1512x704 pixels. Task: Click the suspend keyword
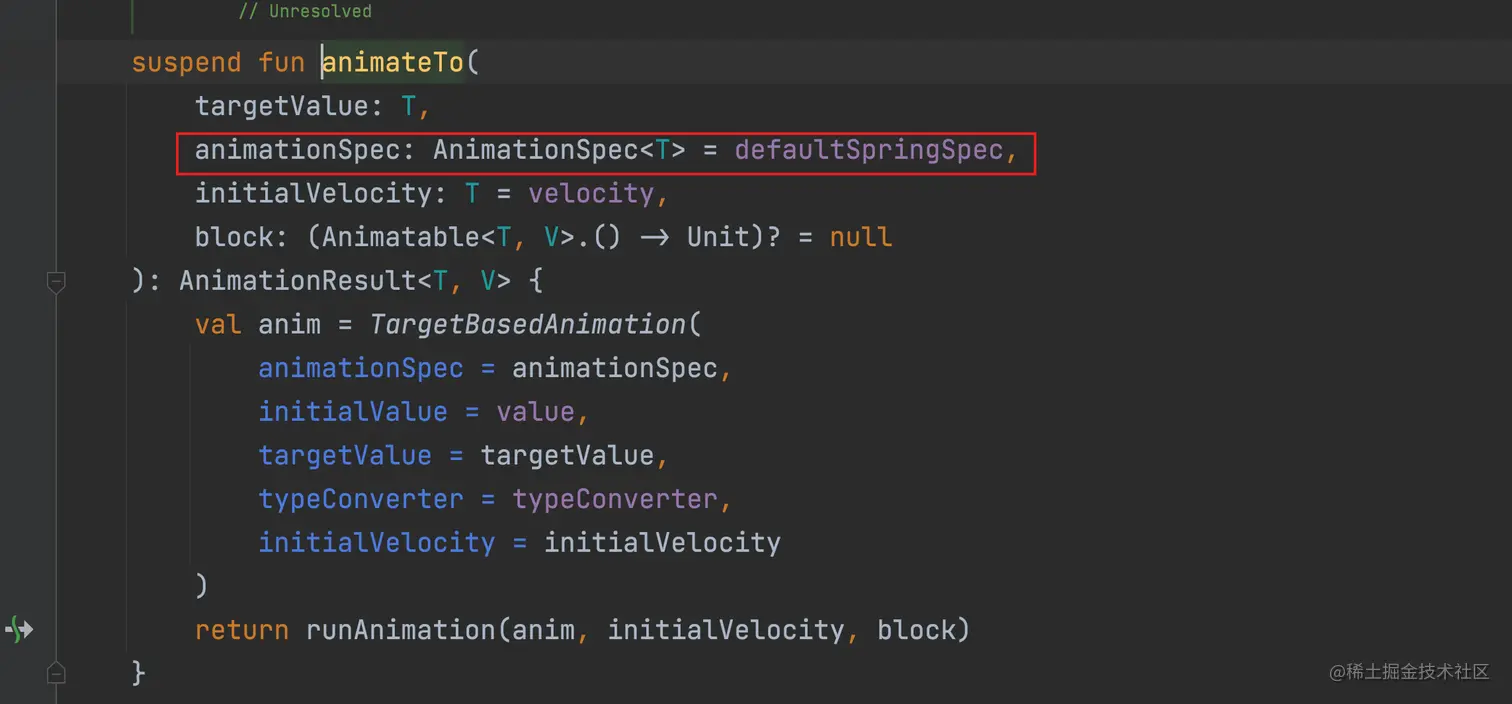point(186,63)
